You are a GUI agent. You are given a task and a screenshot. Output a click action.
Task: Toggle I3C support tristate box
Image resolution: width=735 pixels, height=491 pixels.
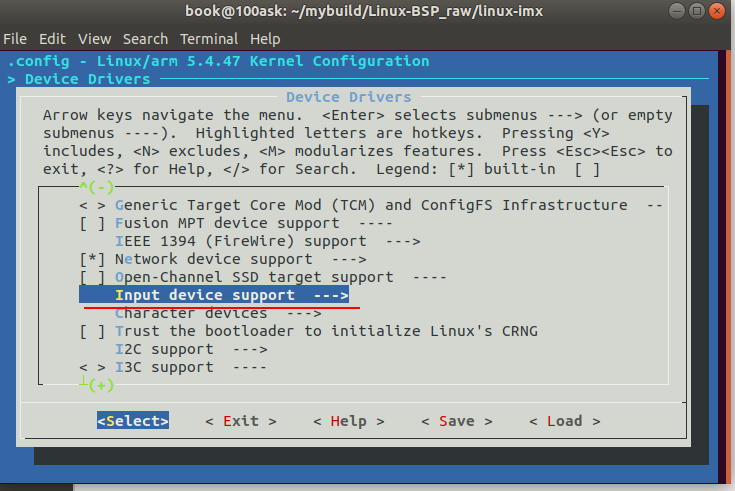[92, 367]
